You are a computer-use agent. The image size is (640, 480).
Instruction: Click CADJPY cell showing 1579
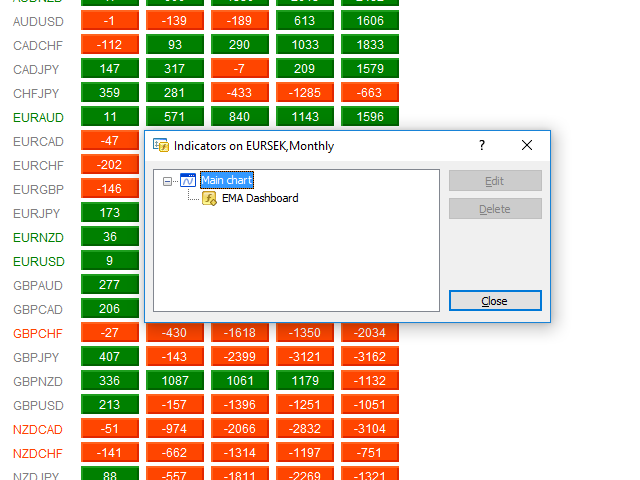click(x=370, y=69)
